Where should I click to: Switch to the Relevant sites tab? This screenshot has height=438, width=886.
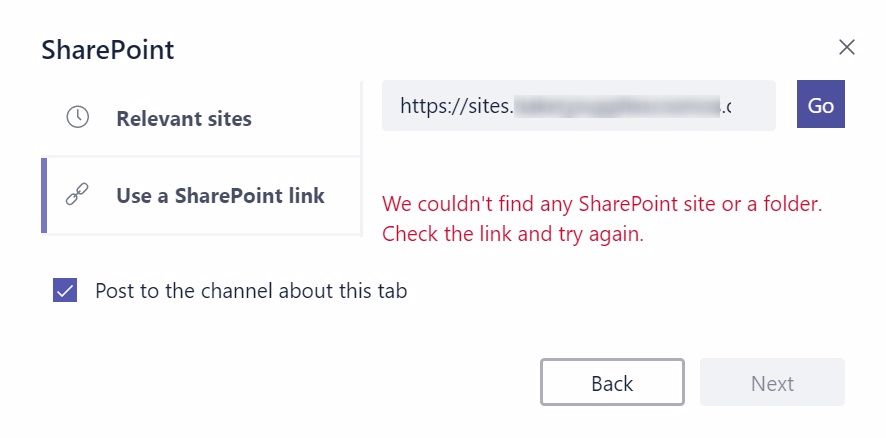(201, 119)
